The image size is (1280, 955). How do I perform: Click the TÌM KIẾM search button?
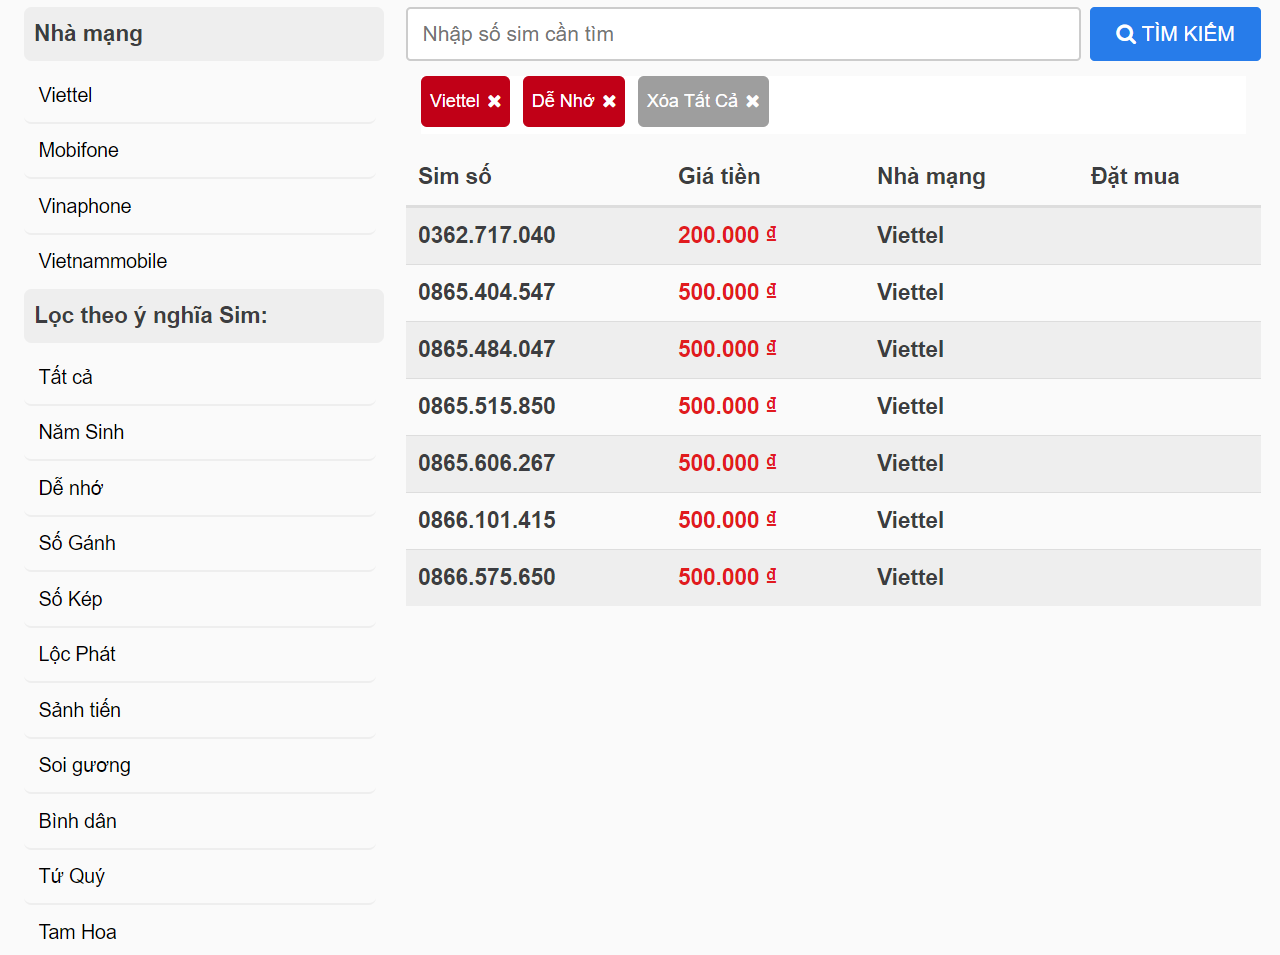1175,34
